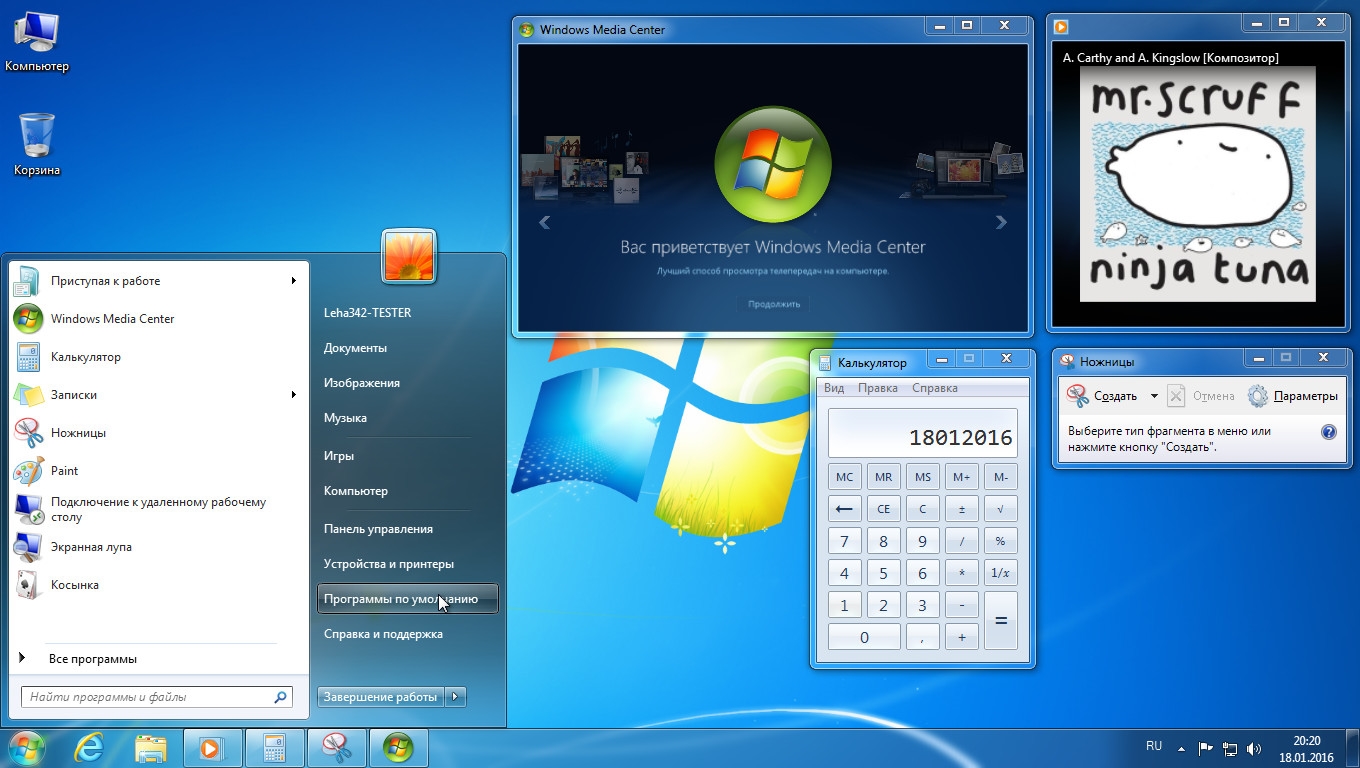
Task: Show hidden tray icons arrow
Action: point(1181,748)
